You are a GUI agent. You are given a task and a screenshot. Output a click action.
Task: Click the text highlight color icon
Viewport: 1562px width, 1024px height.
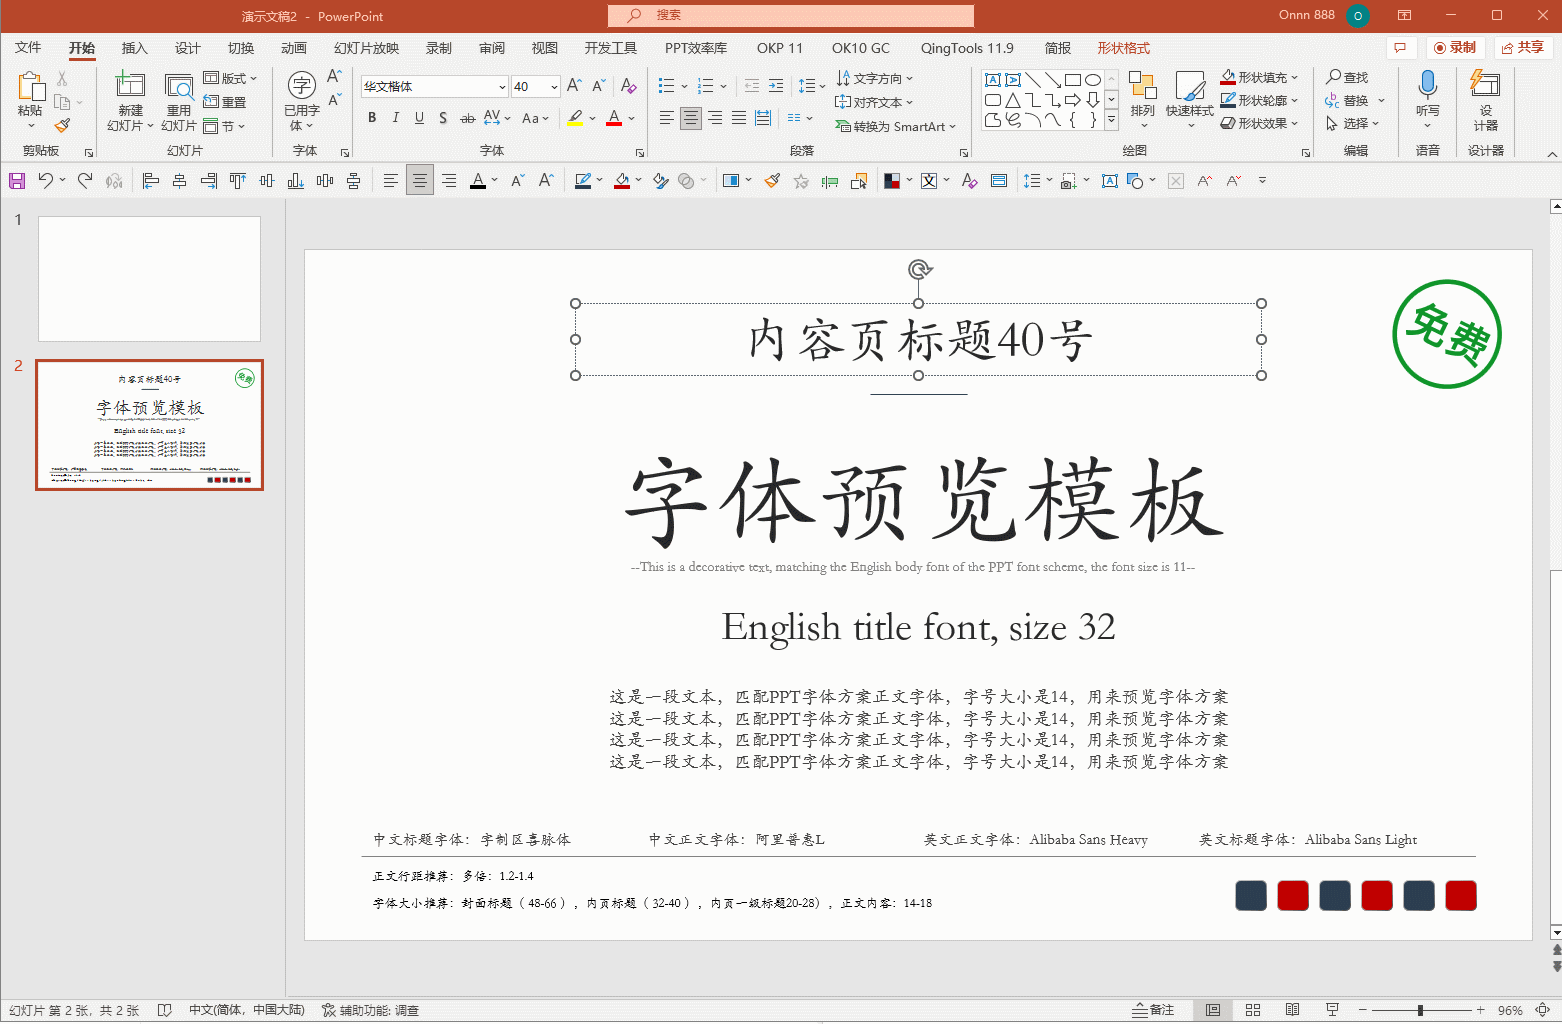[x=575, y=118]
